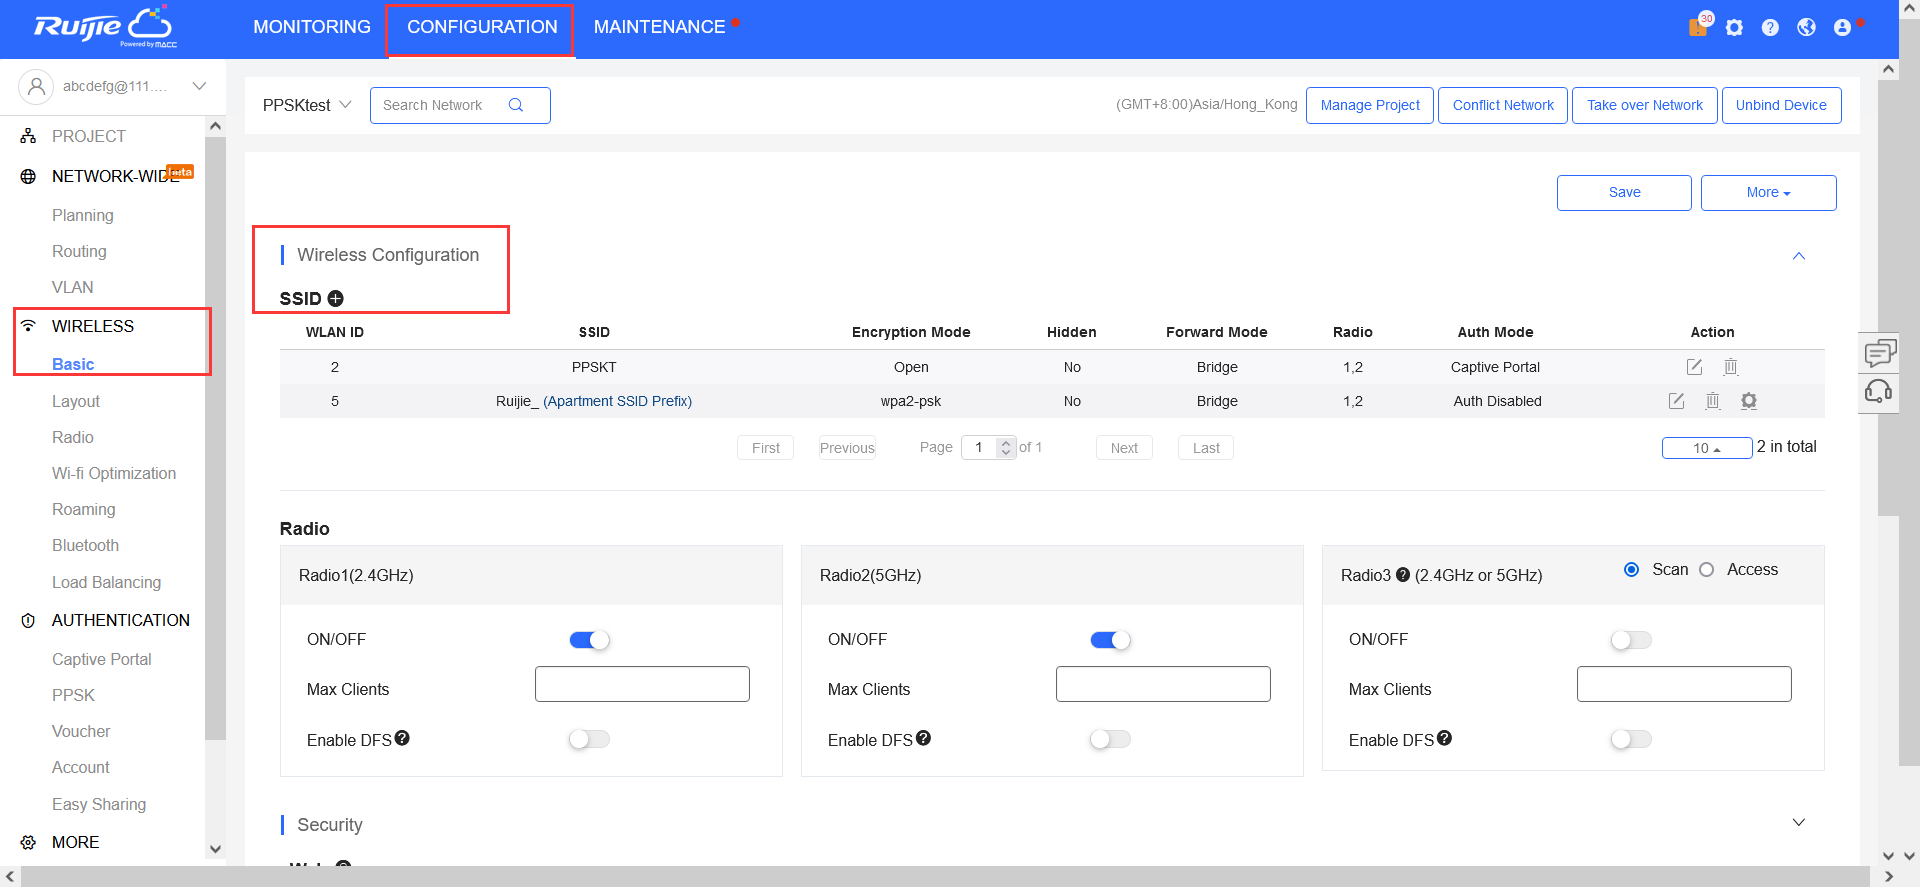Viewport: 1920px width, 887px height.
Task: Click the Enable DFS help icon under Radio1
Action: (402, 738)
